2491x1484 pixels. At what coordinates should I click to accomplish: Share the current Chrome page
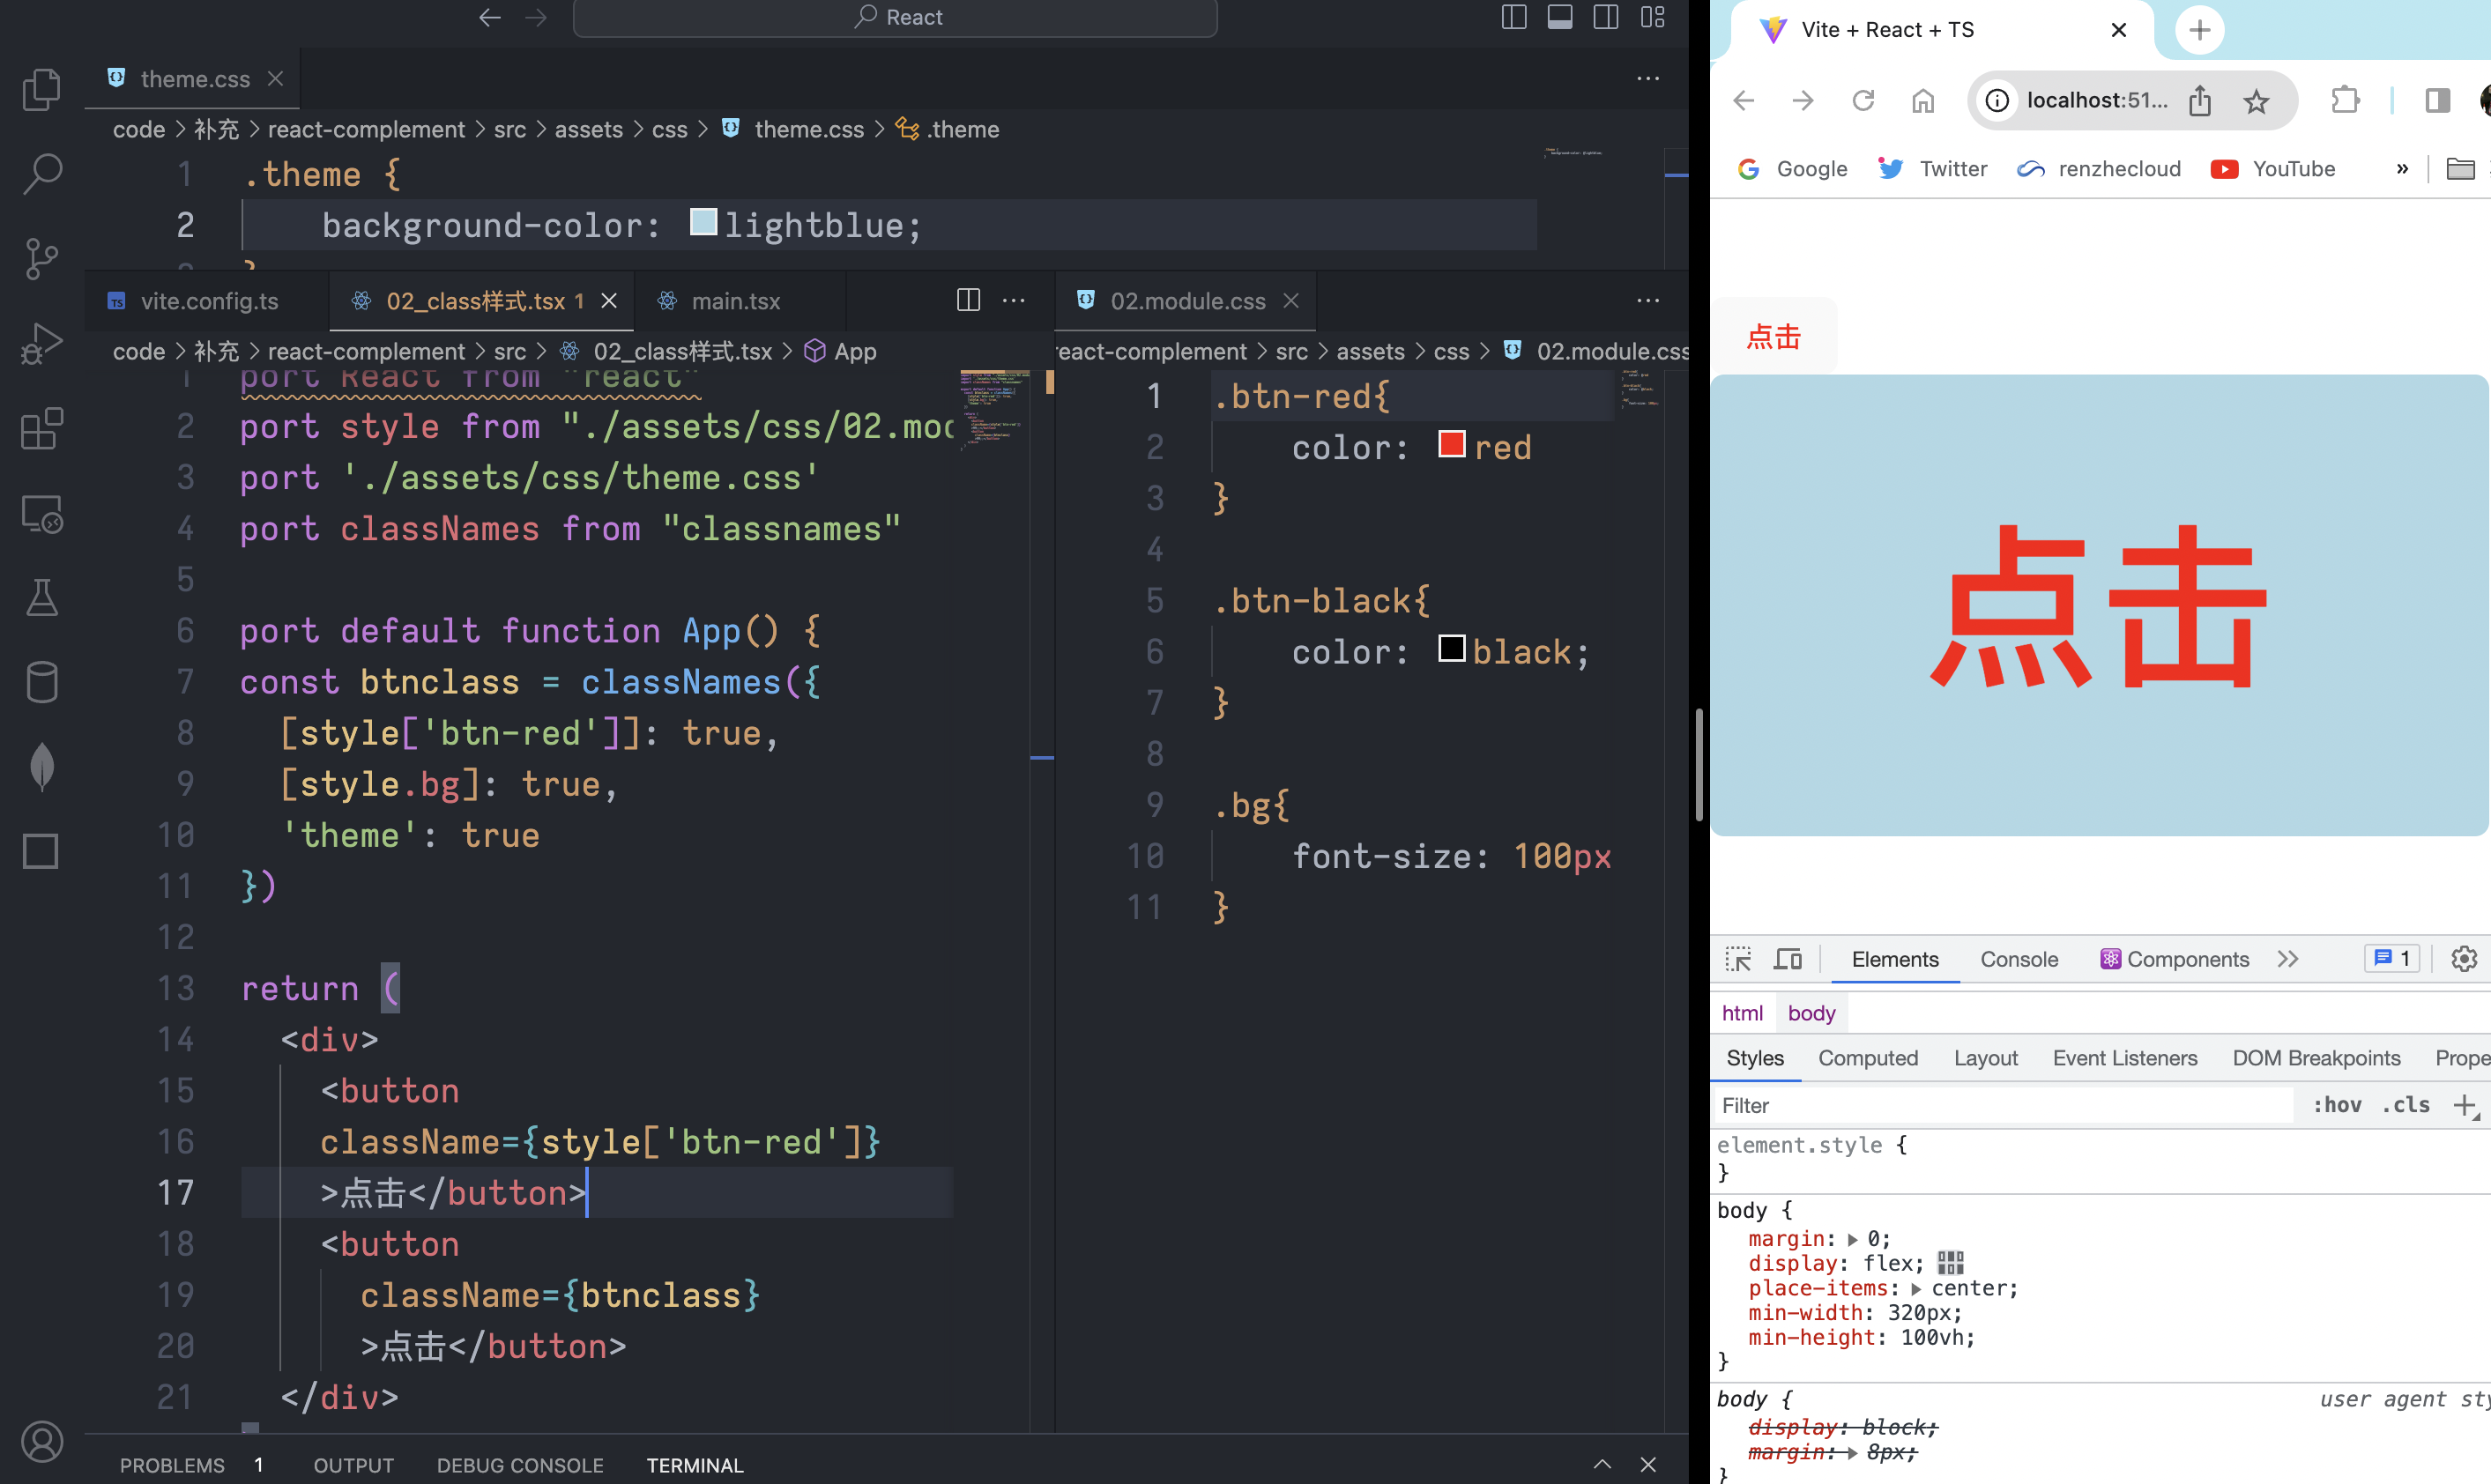point(2200,100)
